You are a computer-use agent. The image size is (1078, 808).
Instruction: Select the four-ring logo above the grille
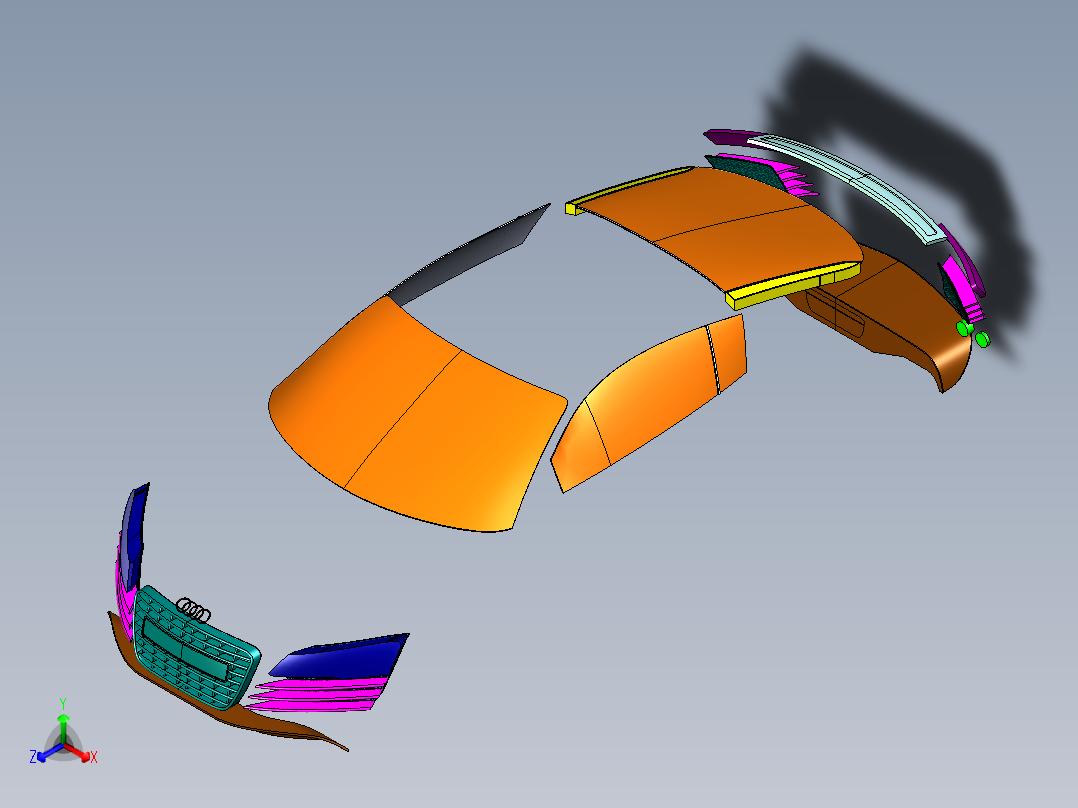pos(194,609)
